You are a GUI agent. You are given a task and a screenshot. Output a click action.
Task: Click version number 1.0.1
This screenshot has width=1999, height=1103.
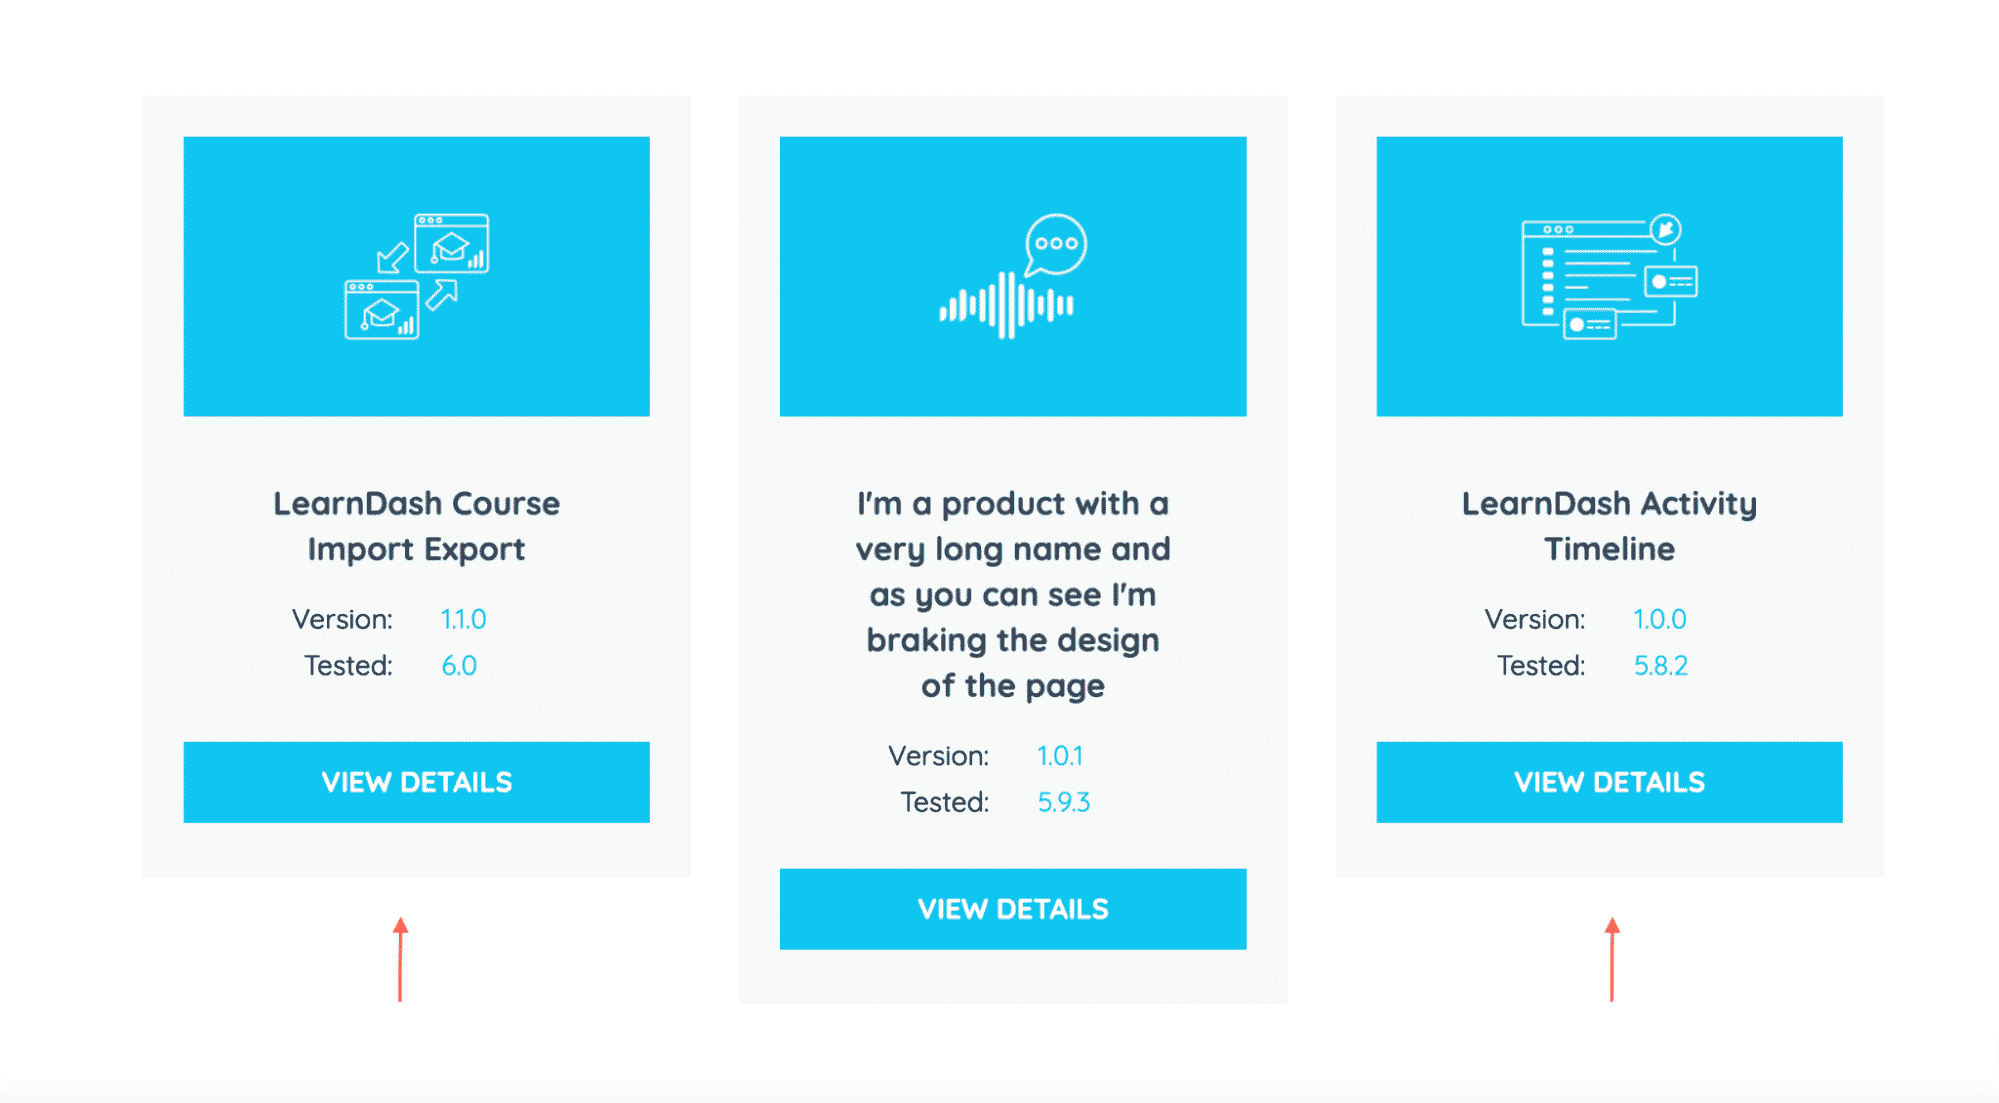(1060, 756)
